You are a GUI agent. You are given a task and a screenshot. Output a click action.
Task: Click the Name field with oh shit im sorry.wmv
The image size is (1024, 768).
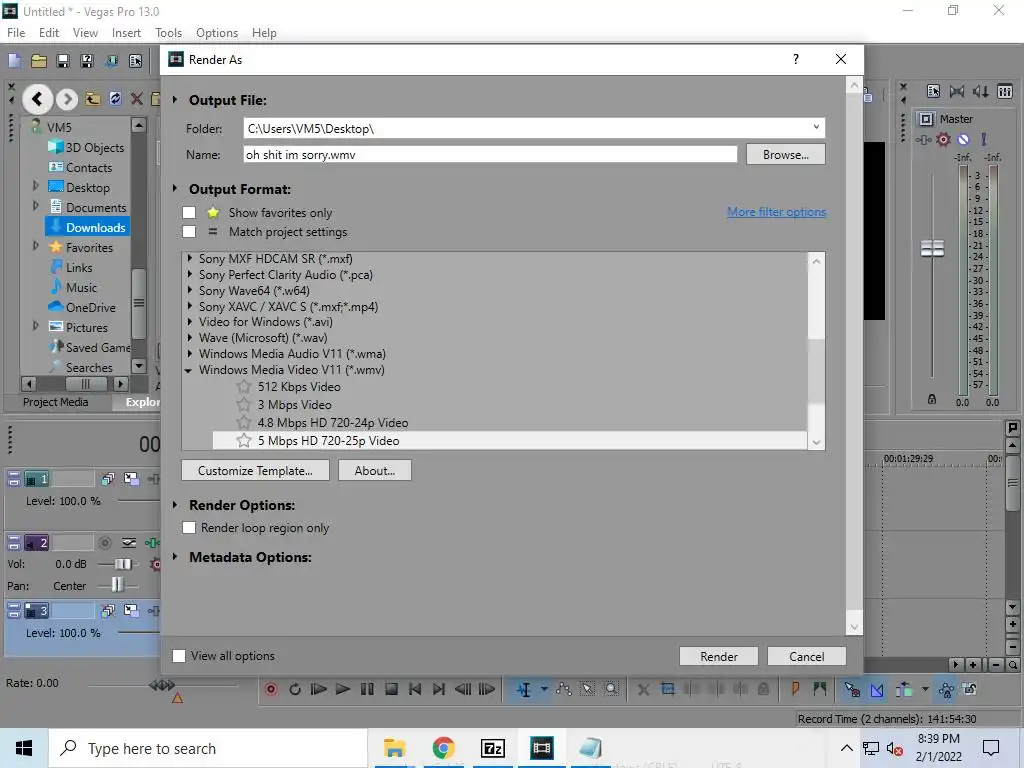coord(490,155)
